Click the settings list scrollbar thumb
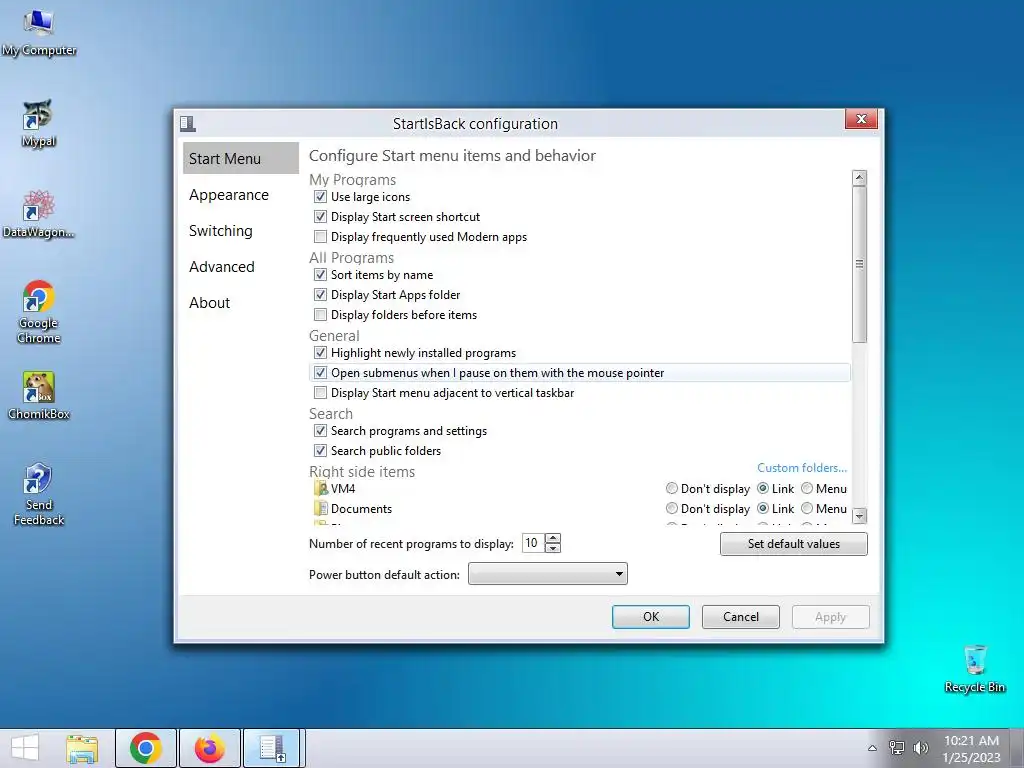This screenshot has width=1024, height=768. [x=859, y=264]
